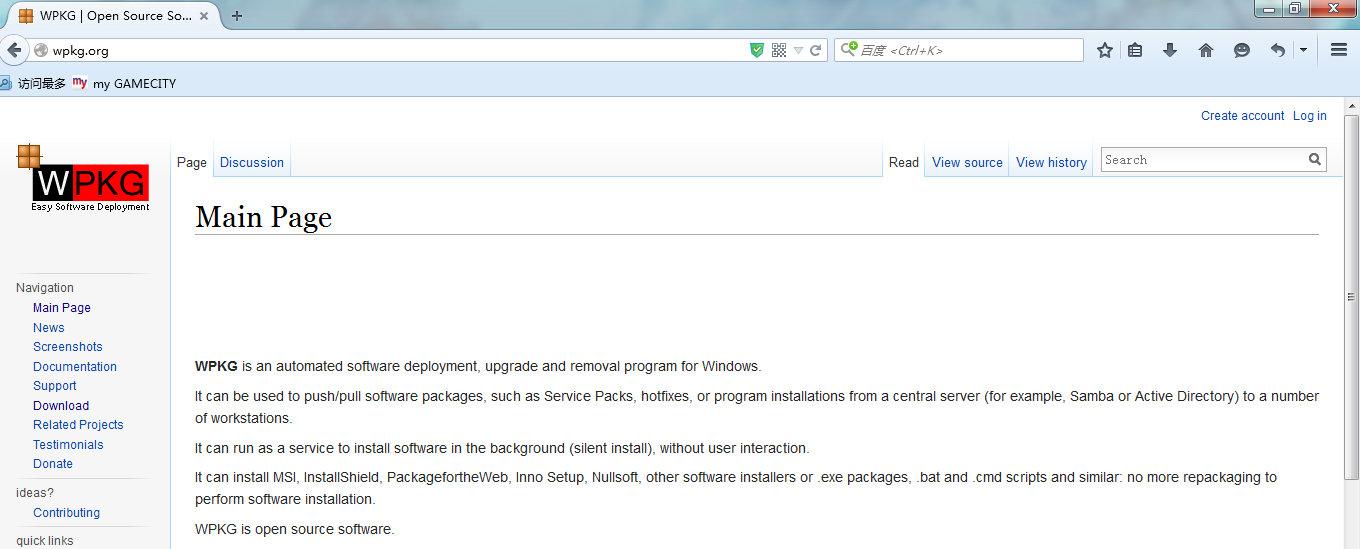
Task: Click the Navigation sidebar heading
Action: (x=45, y=288)
